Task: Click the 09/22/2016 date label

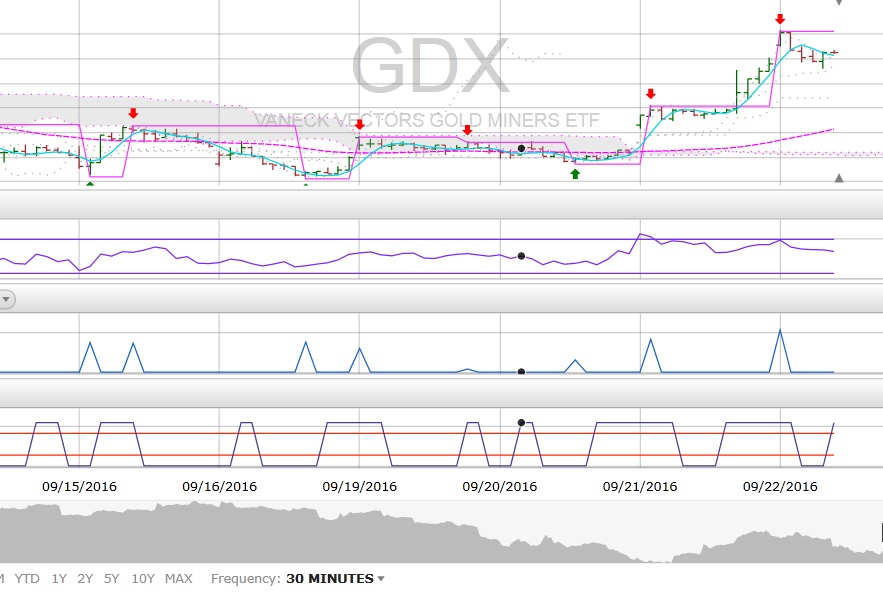Action: click(781, 487)
